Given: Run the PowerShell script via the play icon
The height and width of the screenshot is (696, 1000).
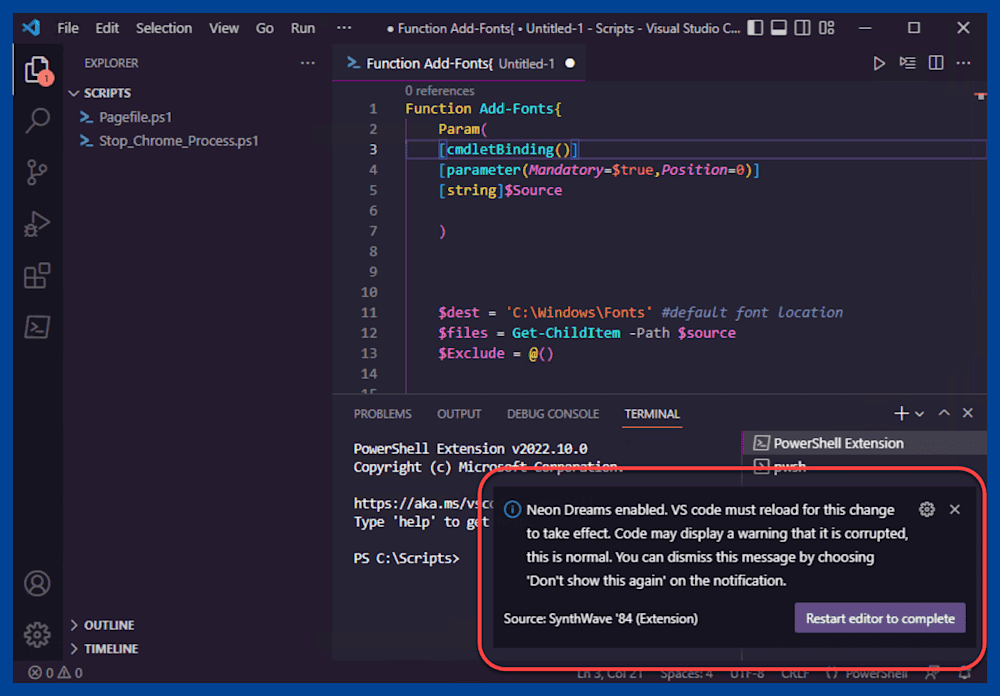Looking at the screenshot, I should click(879, 62).
